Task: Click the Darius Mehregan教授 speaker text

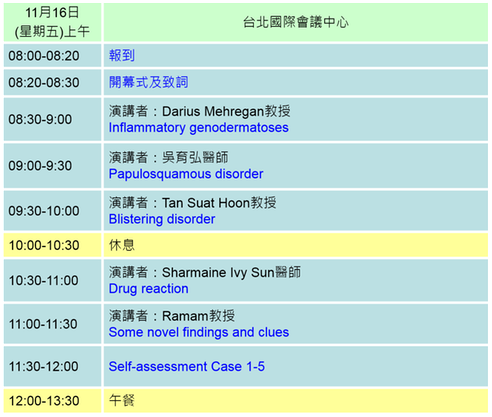Action: [x=226, y=111]
